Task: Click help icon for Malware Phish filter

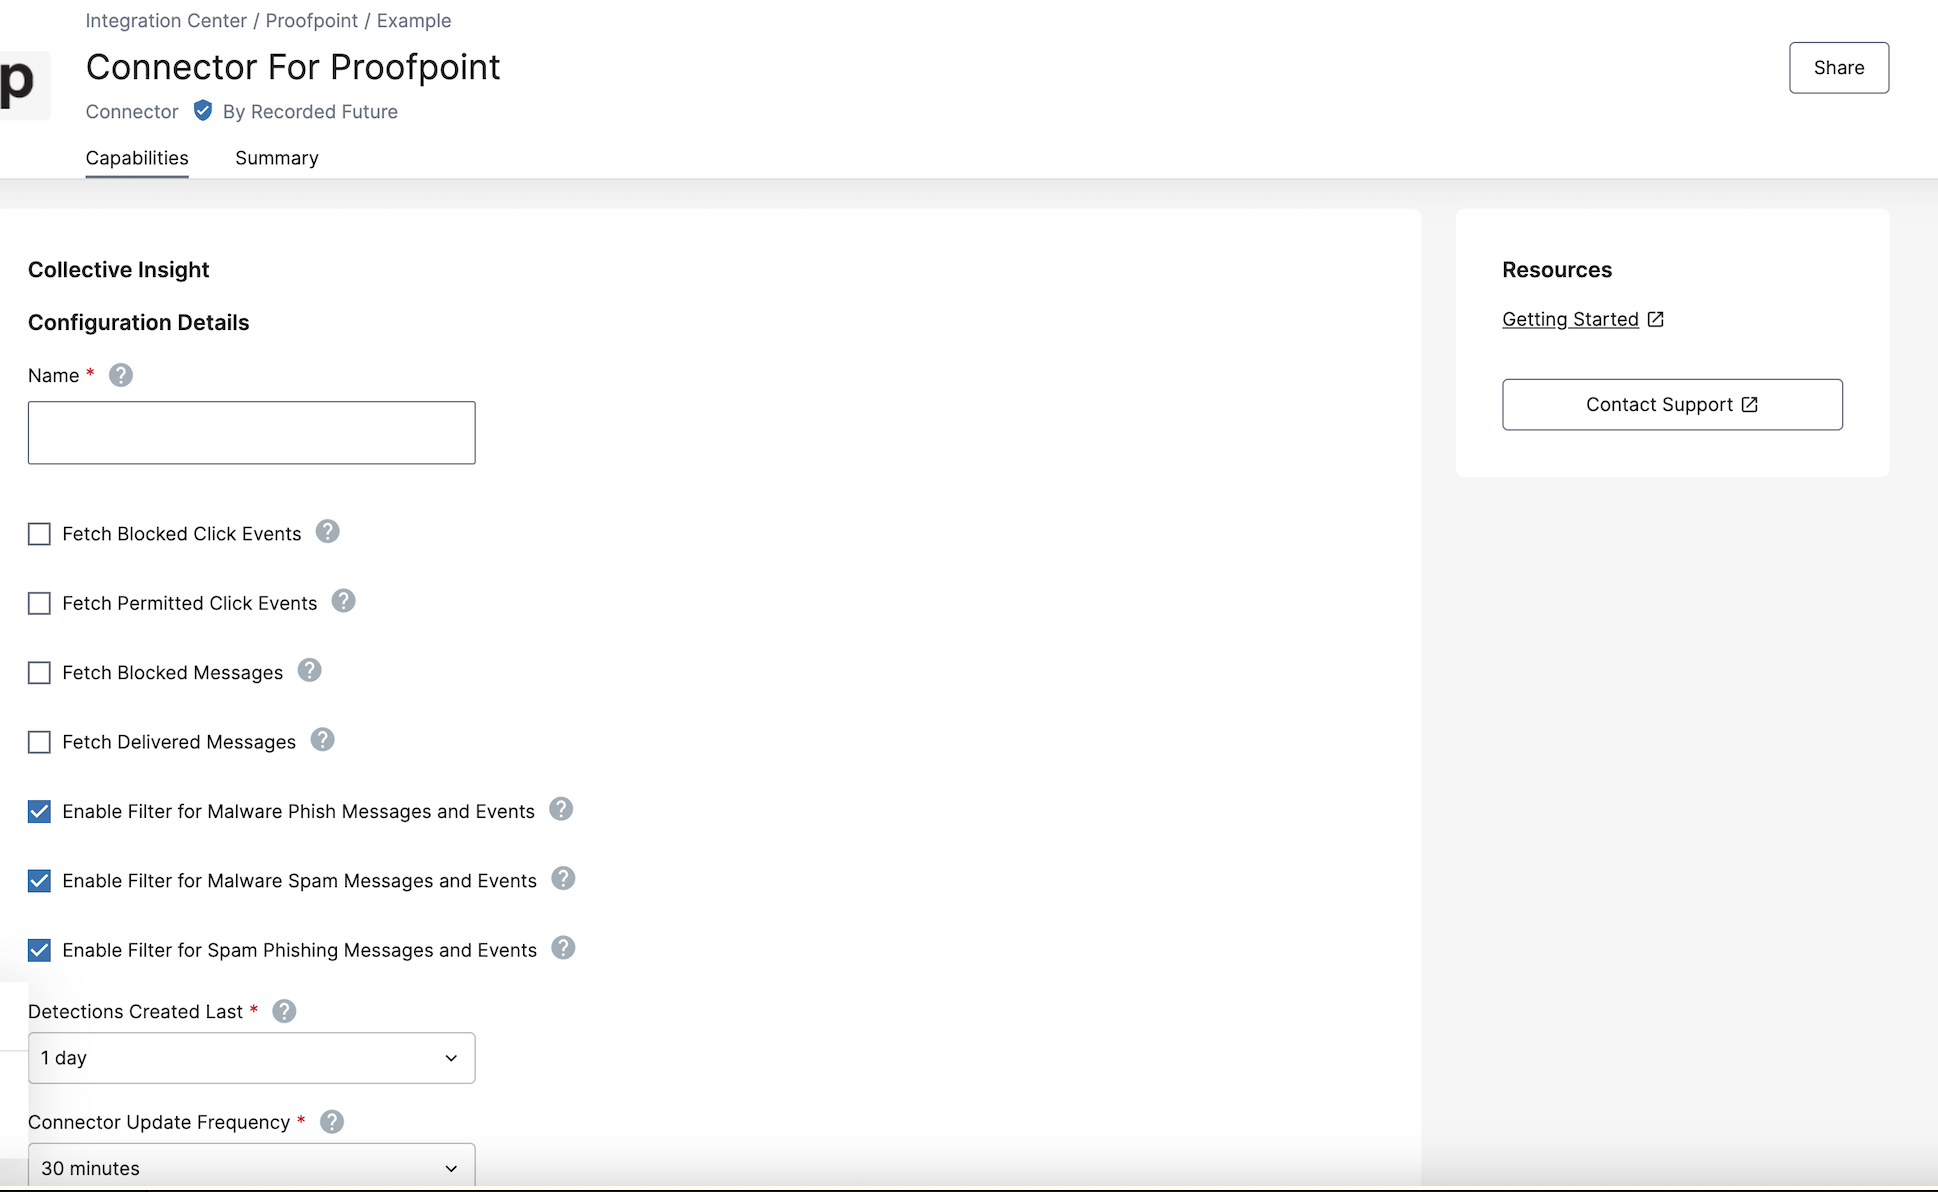Action: [x=562, y=809]
